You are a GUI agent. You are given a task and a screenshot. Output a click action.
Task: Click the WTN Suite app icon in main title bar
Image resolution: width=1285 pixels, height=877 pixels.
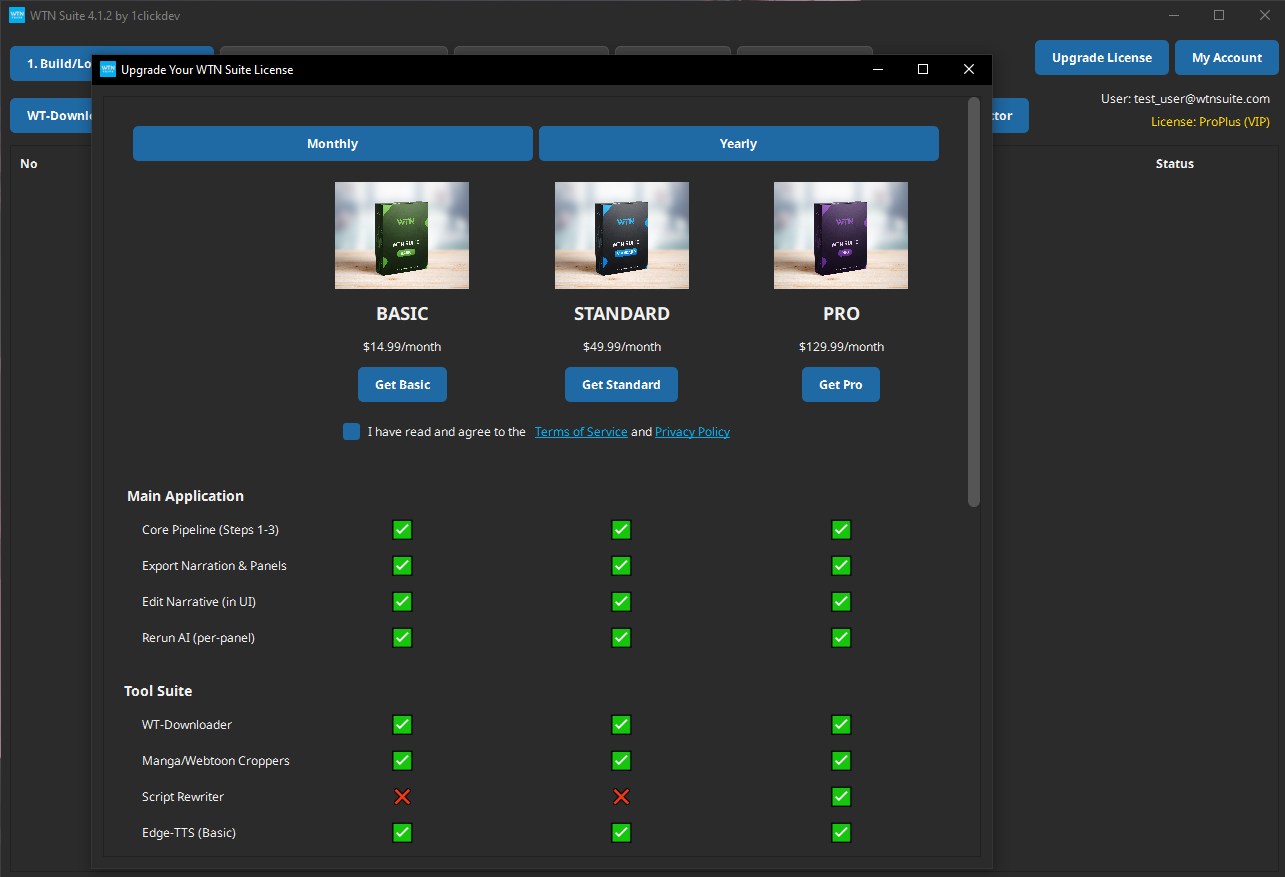[x=15, y=15]
